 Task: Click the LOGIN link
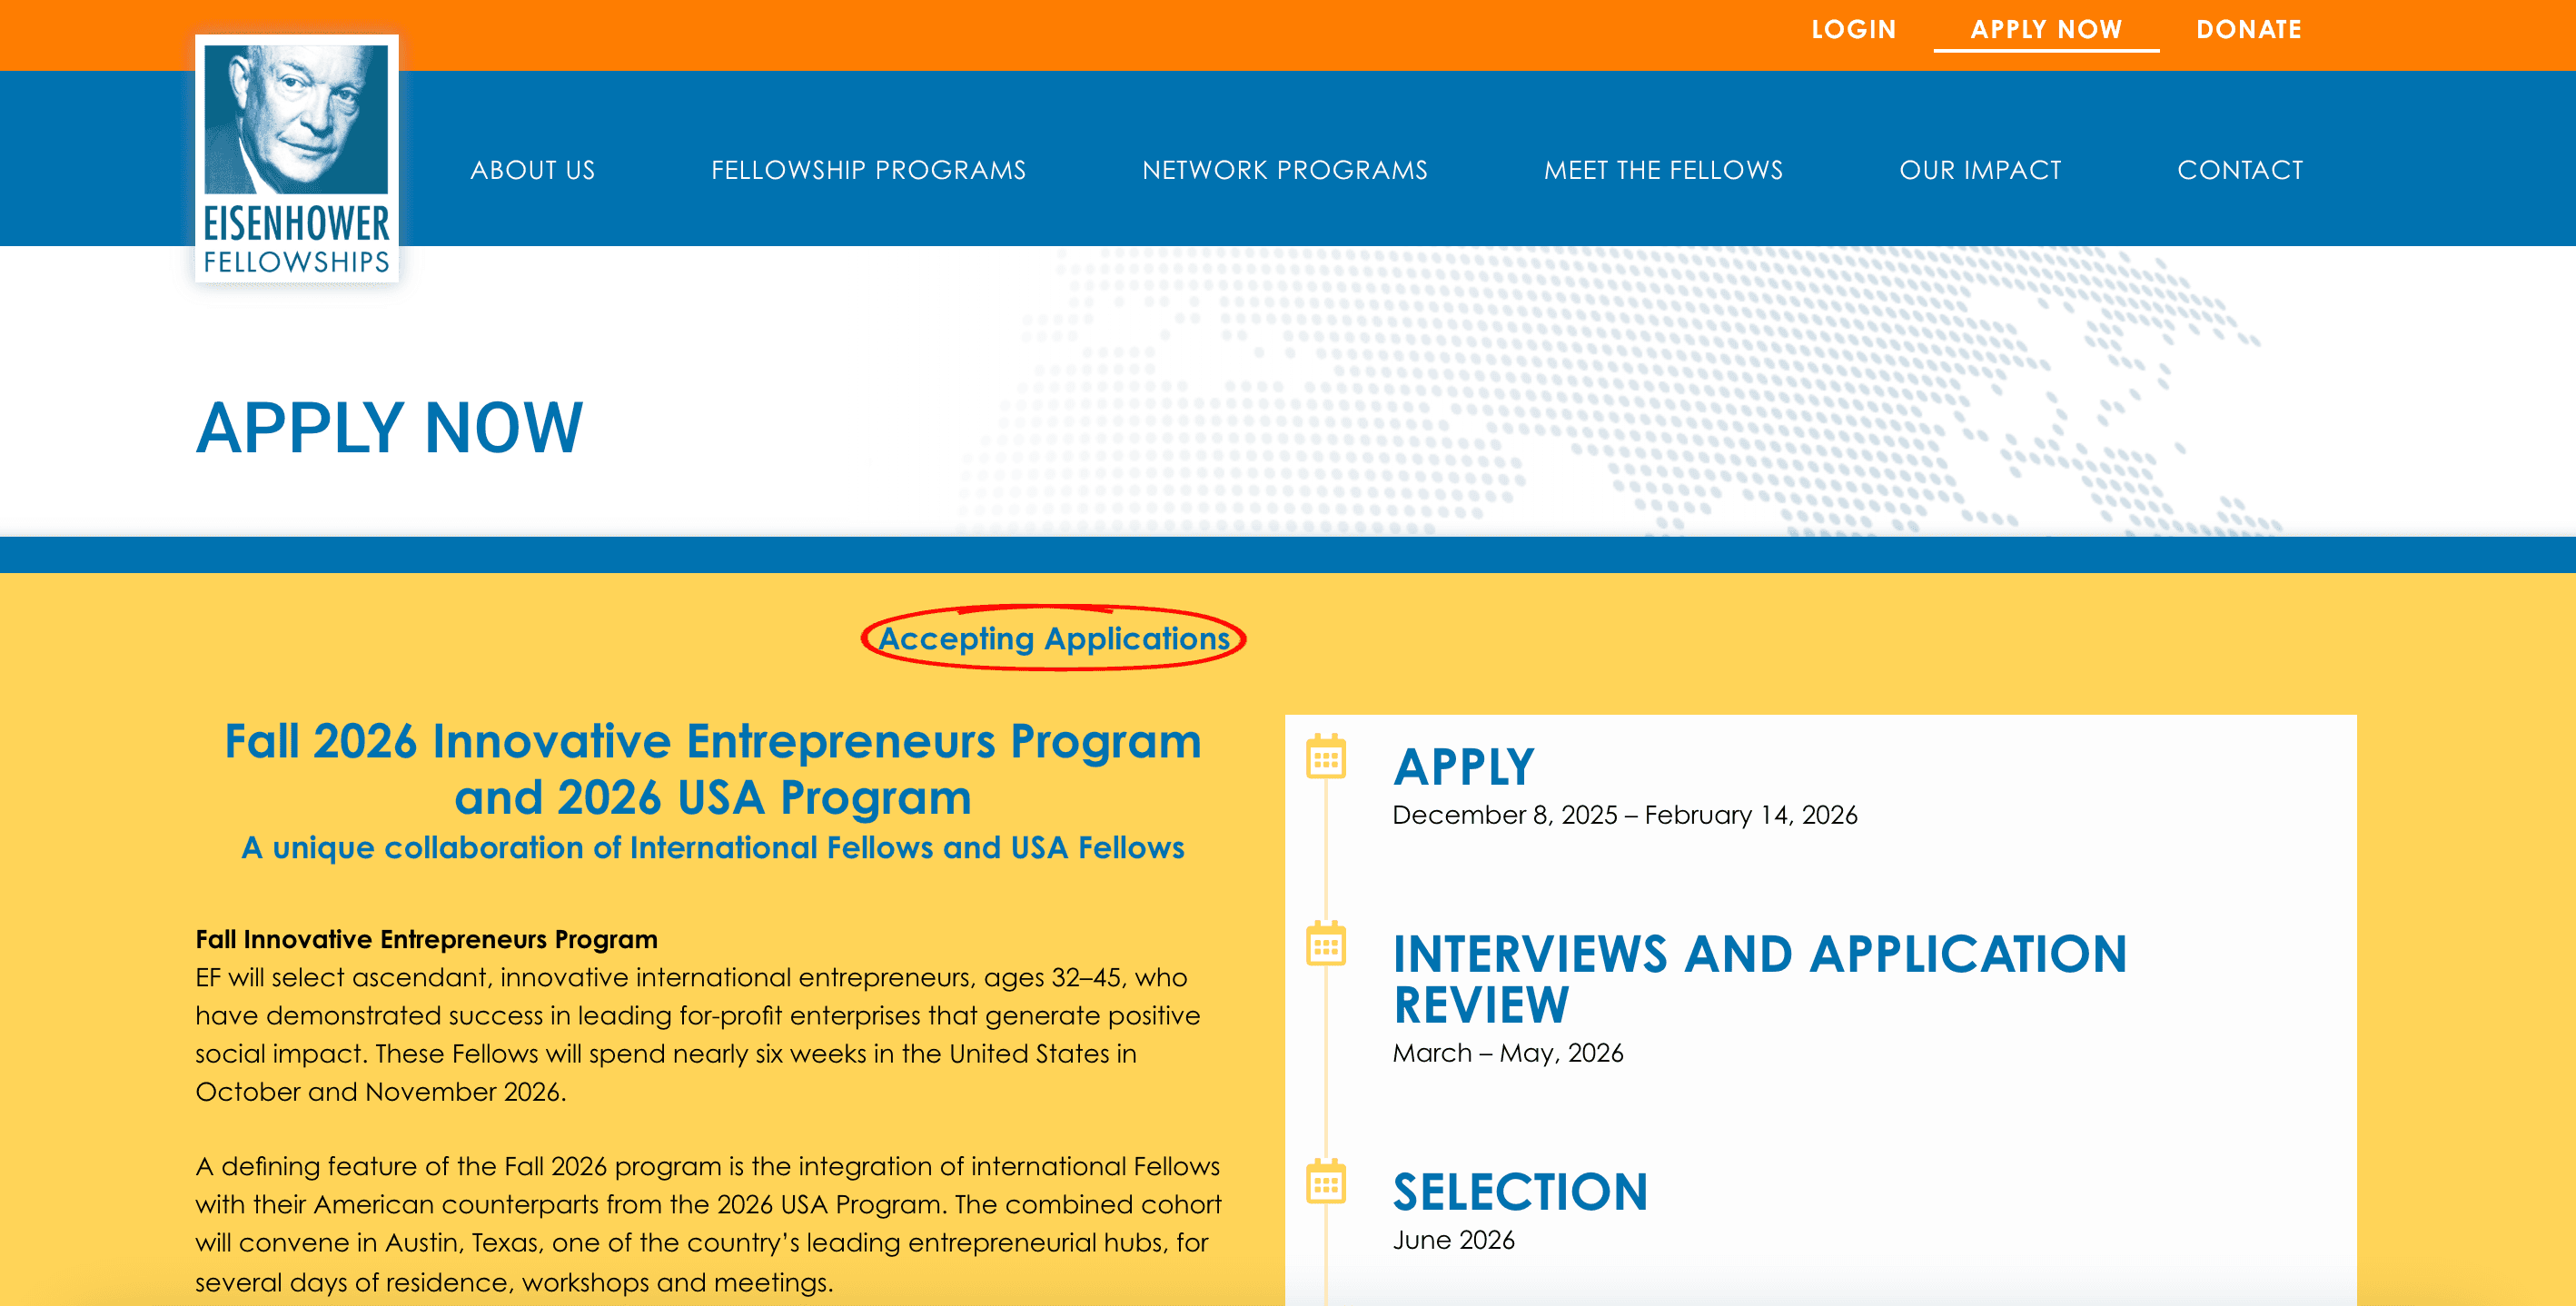[x=1853, y=29]
